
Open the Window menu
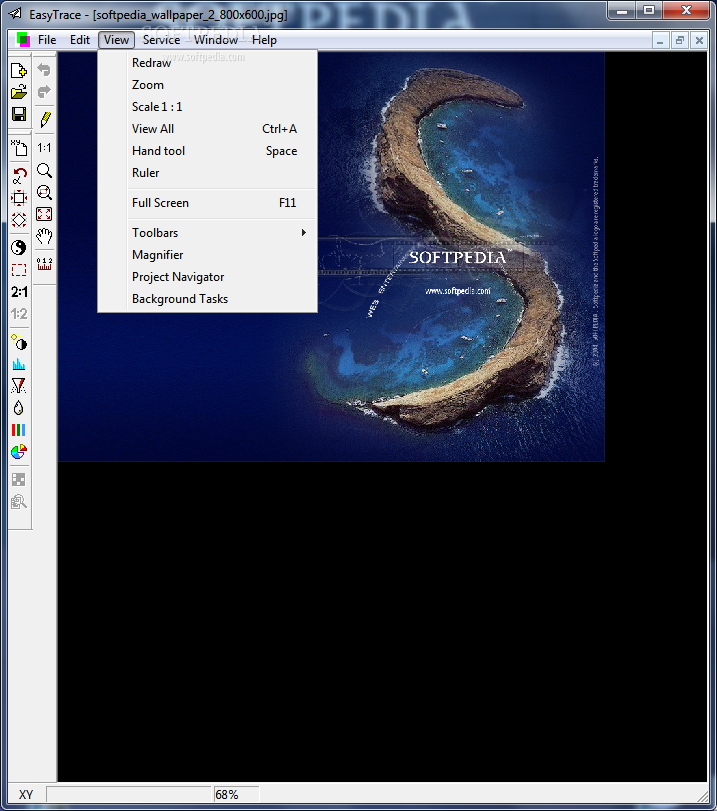pyautogui.click(x=216, y=40)
